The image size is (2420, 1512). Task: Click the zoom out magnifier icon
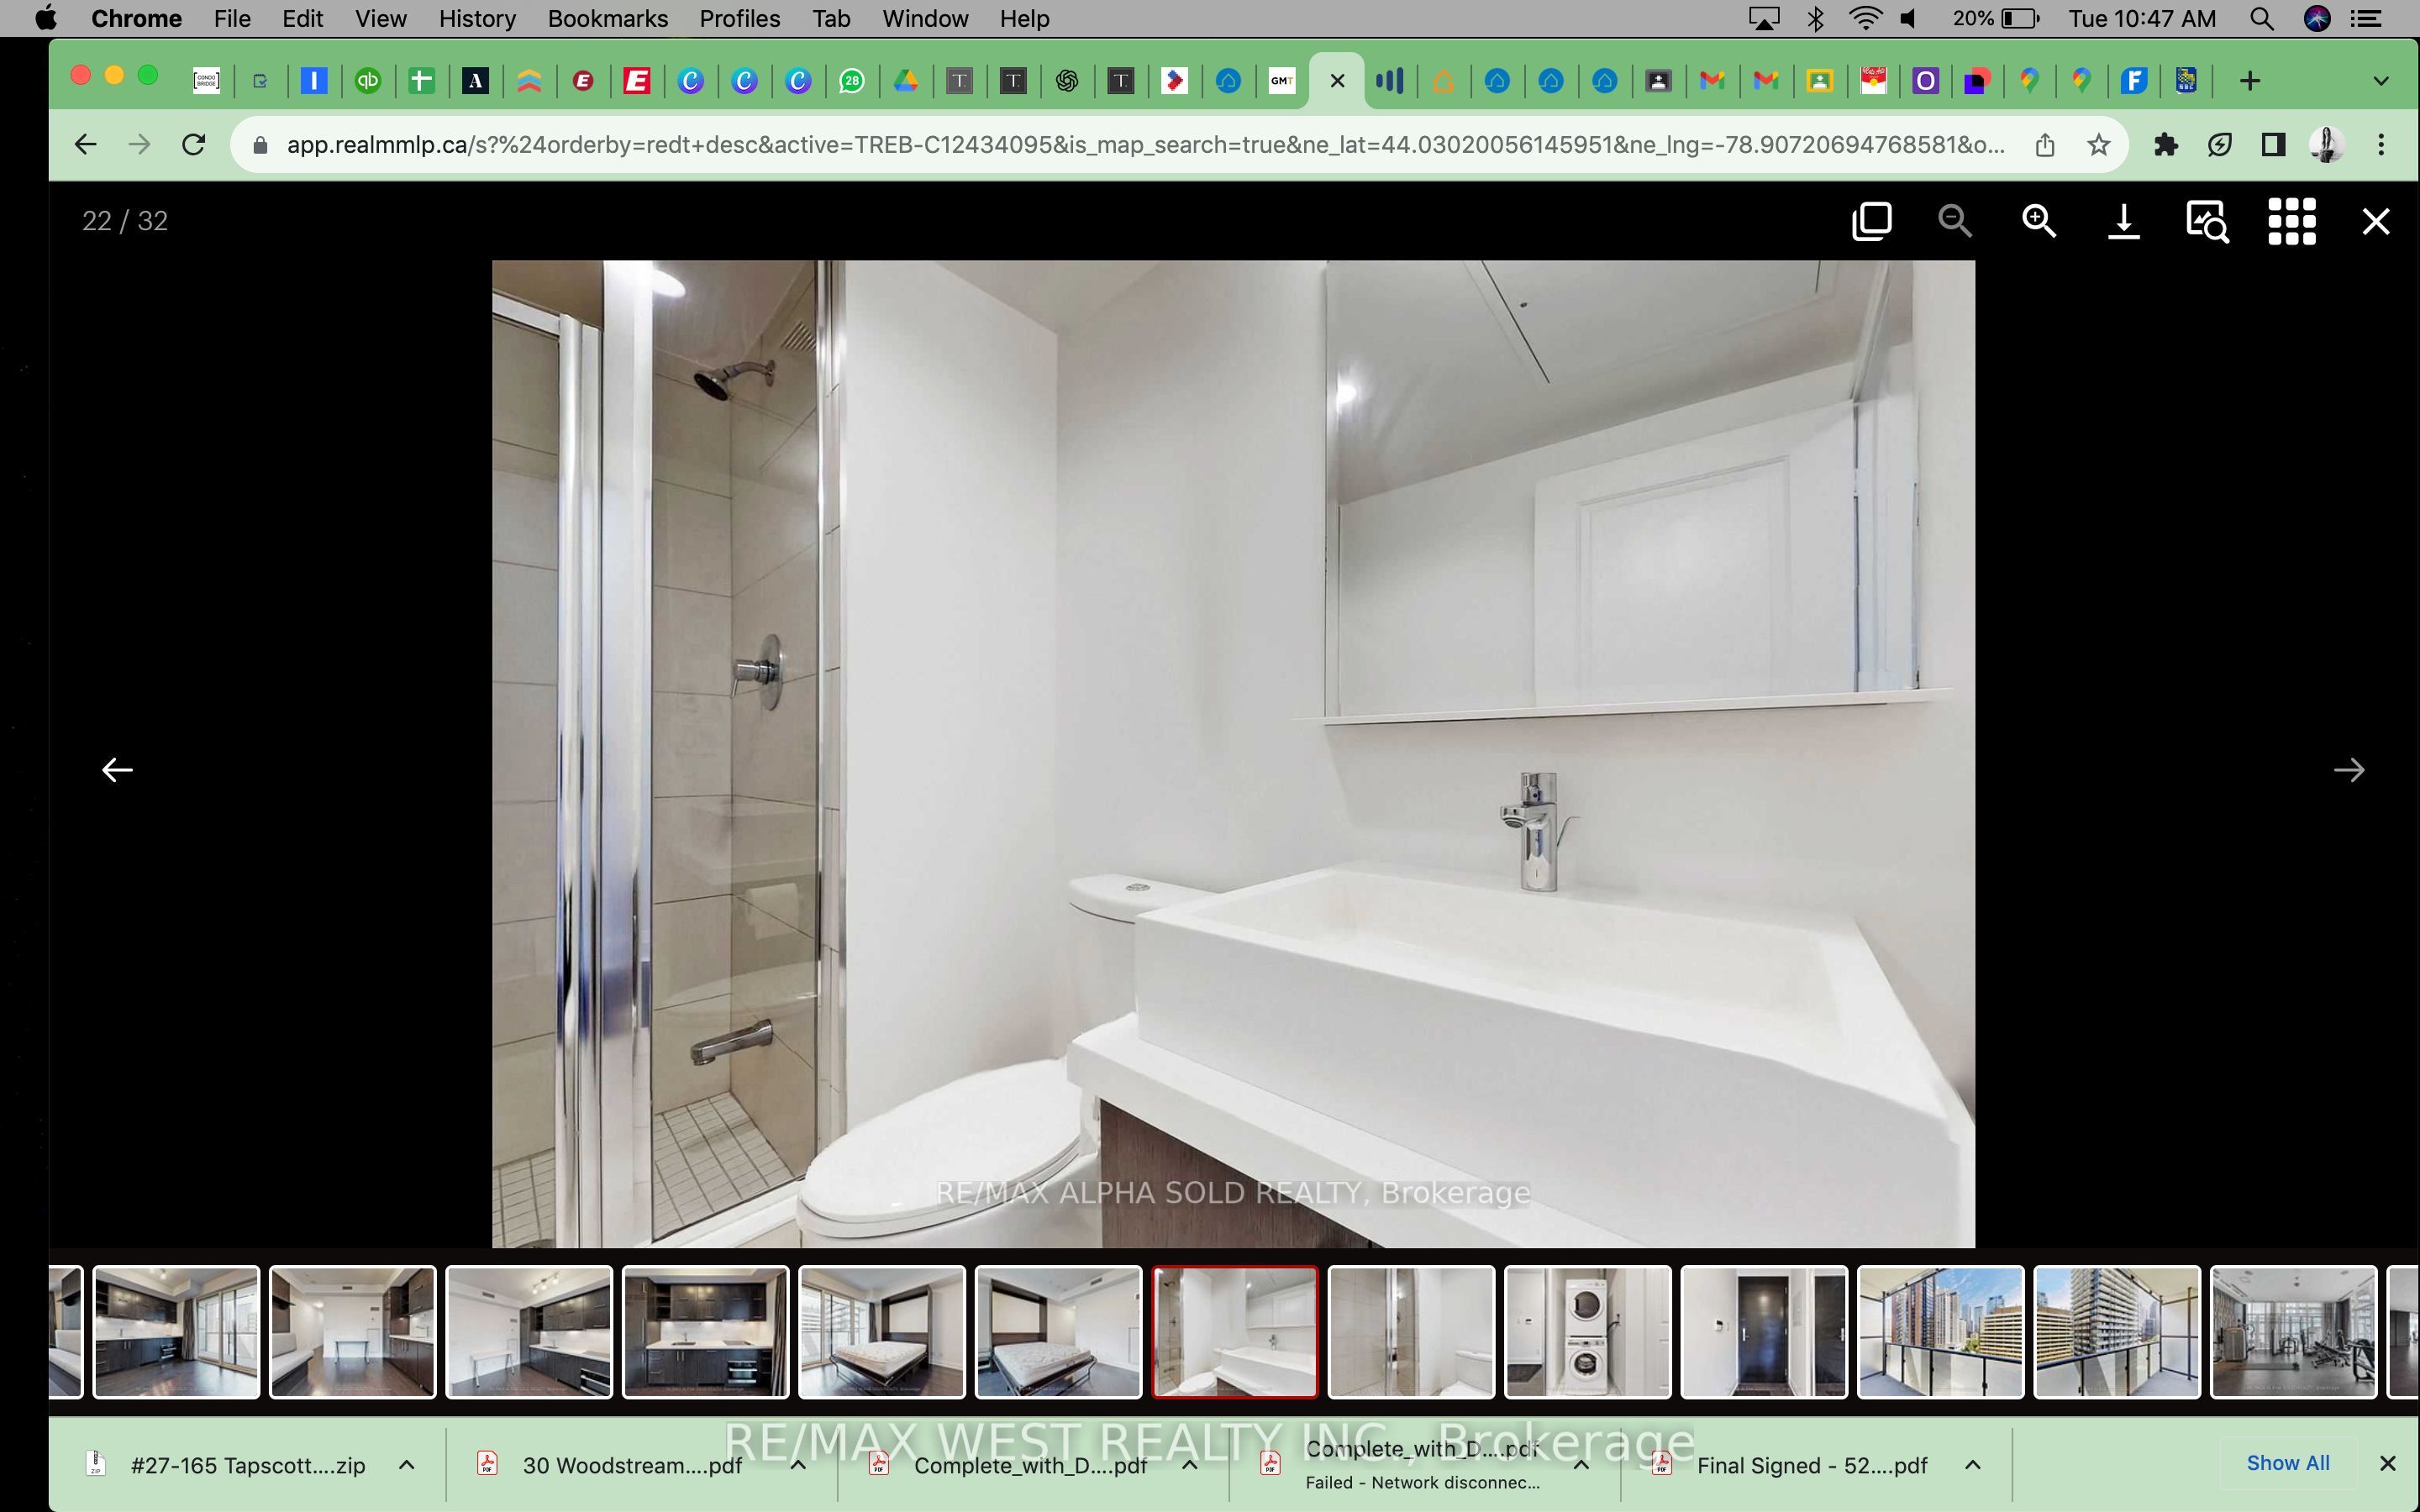(1954, 221)
